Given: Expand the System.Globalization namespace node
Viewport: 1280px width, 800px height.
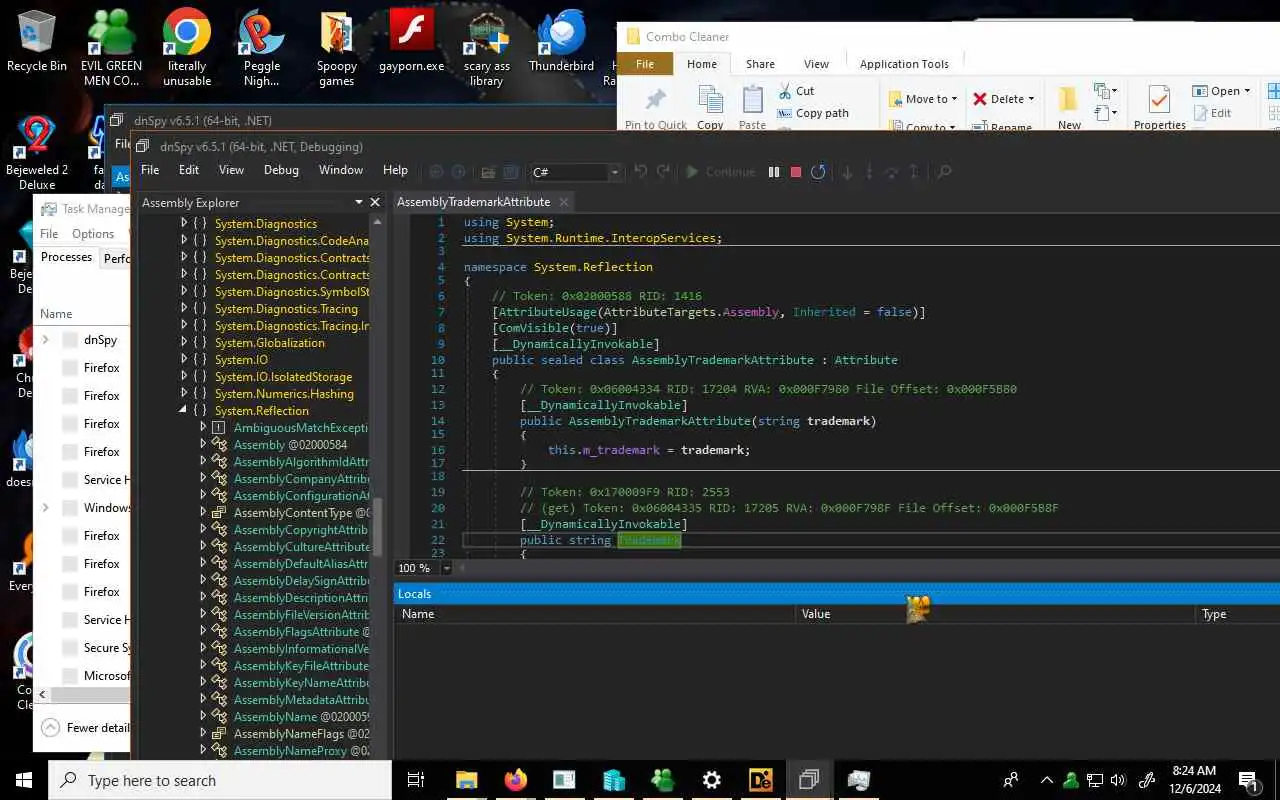Looking at the screenshot, I should pyautogui.click(x=184, y=342).
